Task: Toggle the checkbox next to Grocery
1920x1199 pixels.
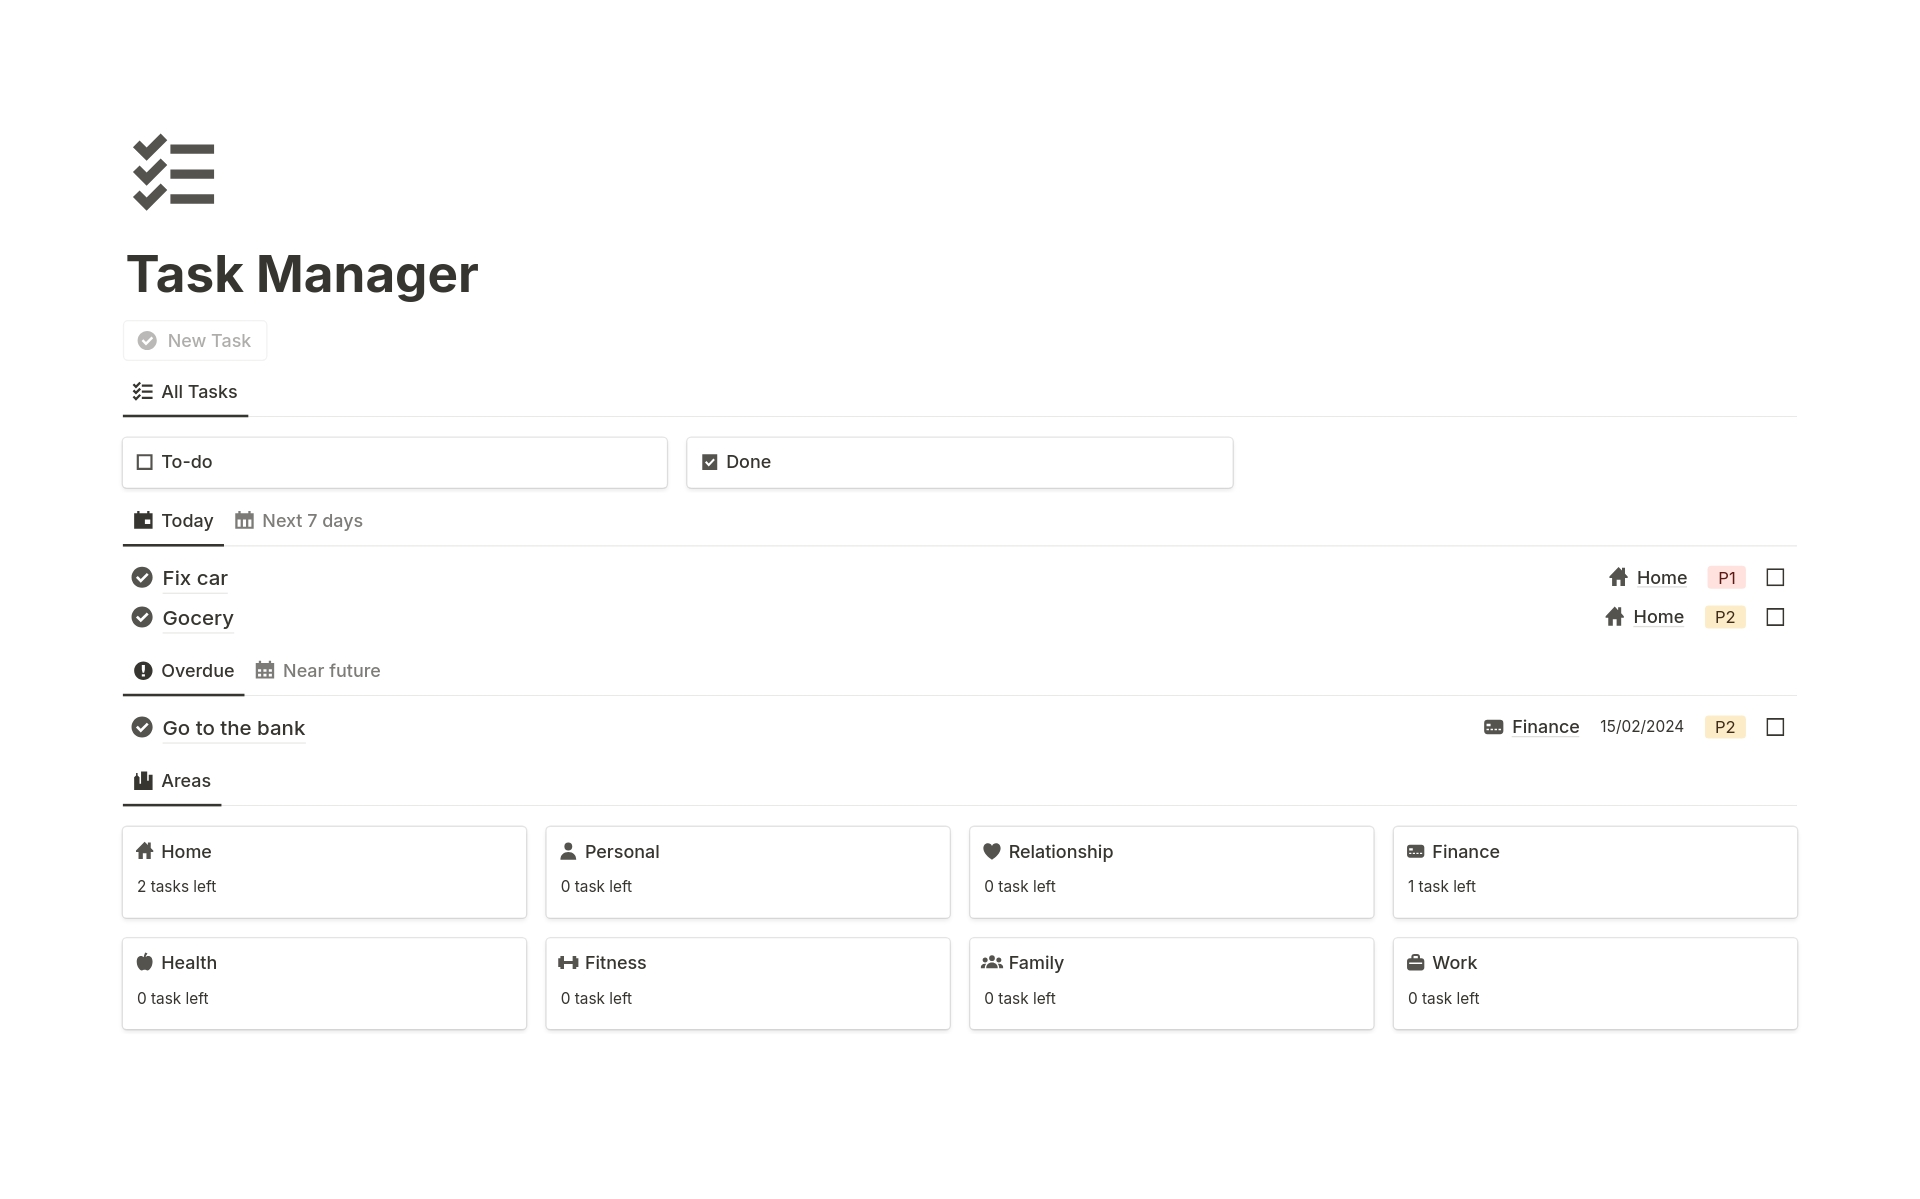Action: (1775, 617)
